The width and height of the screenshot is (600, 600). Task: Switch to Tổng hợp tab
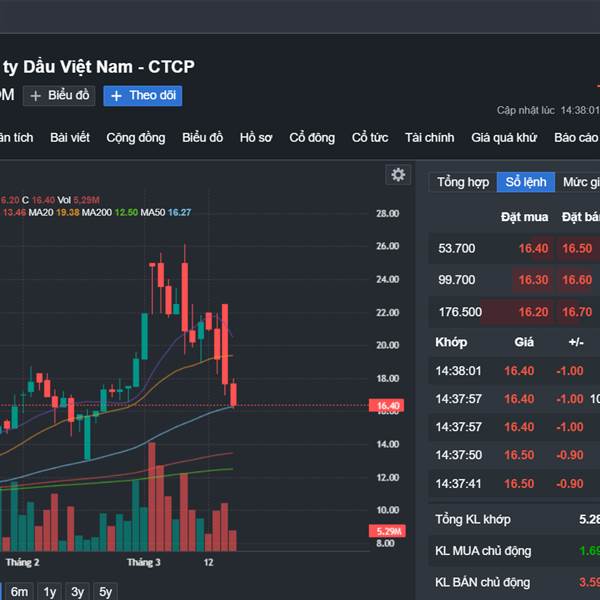click(x=463, y=182)
